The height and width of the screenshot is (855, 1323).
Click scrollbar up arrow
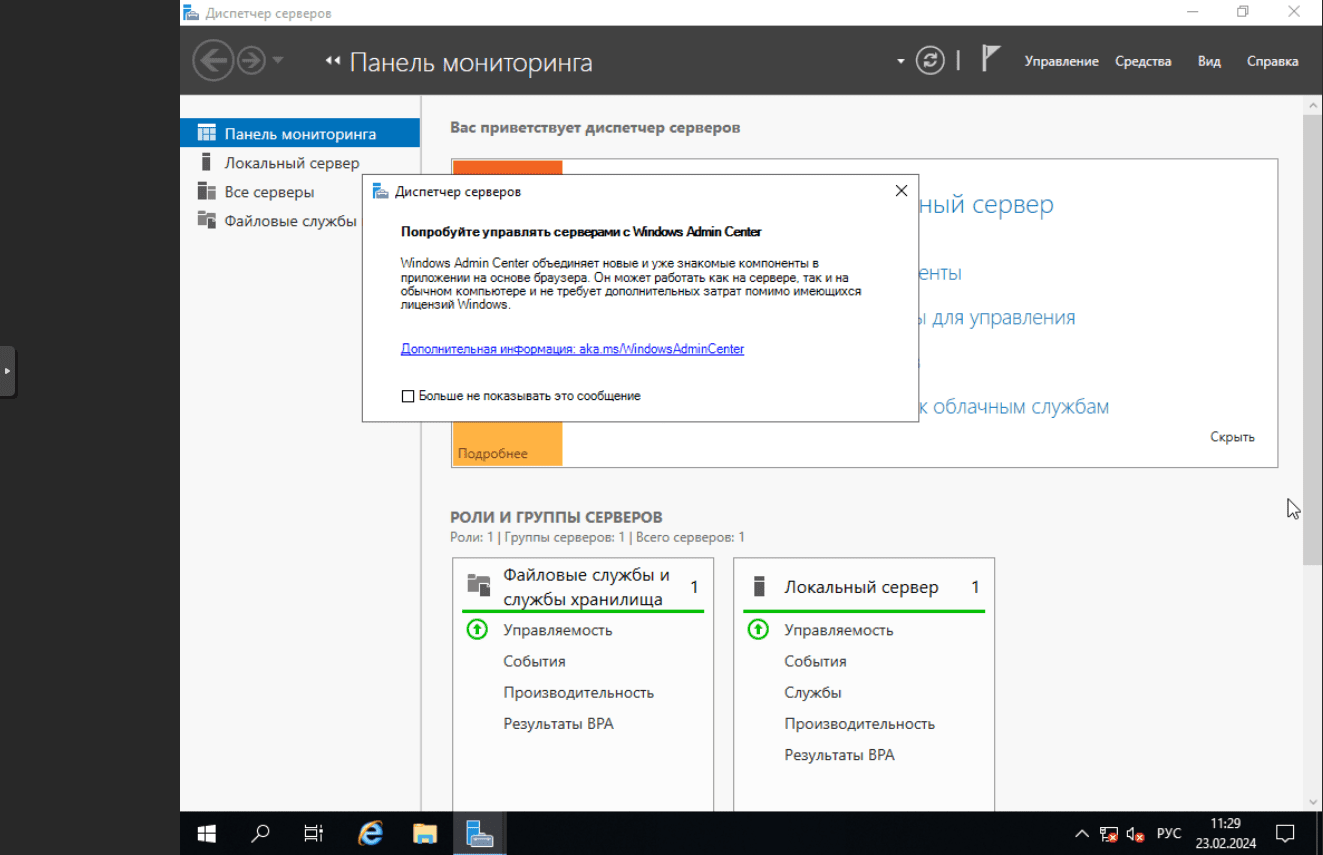(1313, 104)
